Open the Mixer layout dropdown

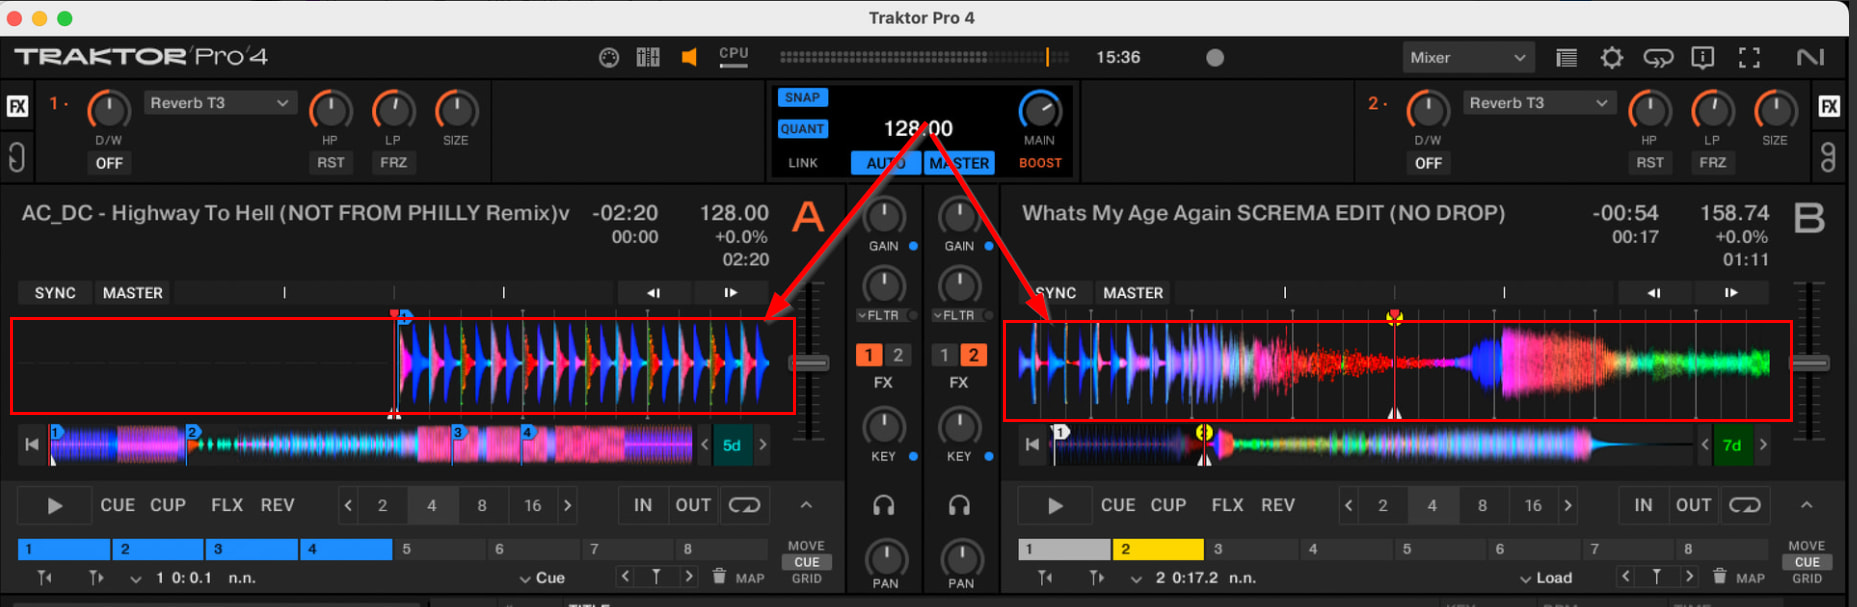(1467, 58)
